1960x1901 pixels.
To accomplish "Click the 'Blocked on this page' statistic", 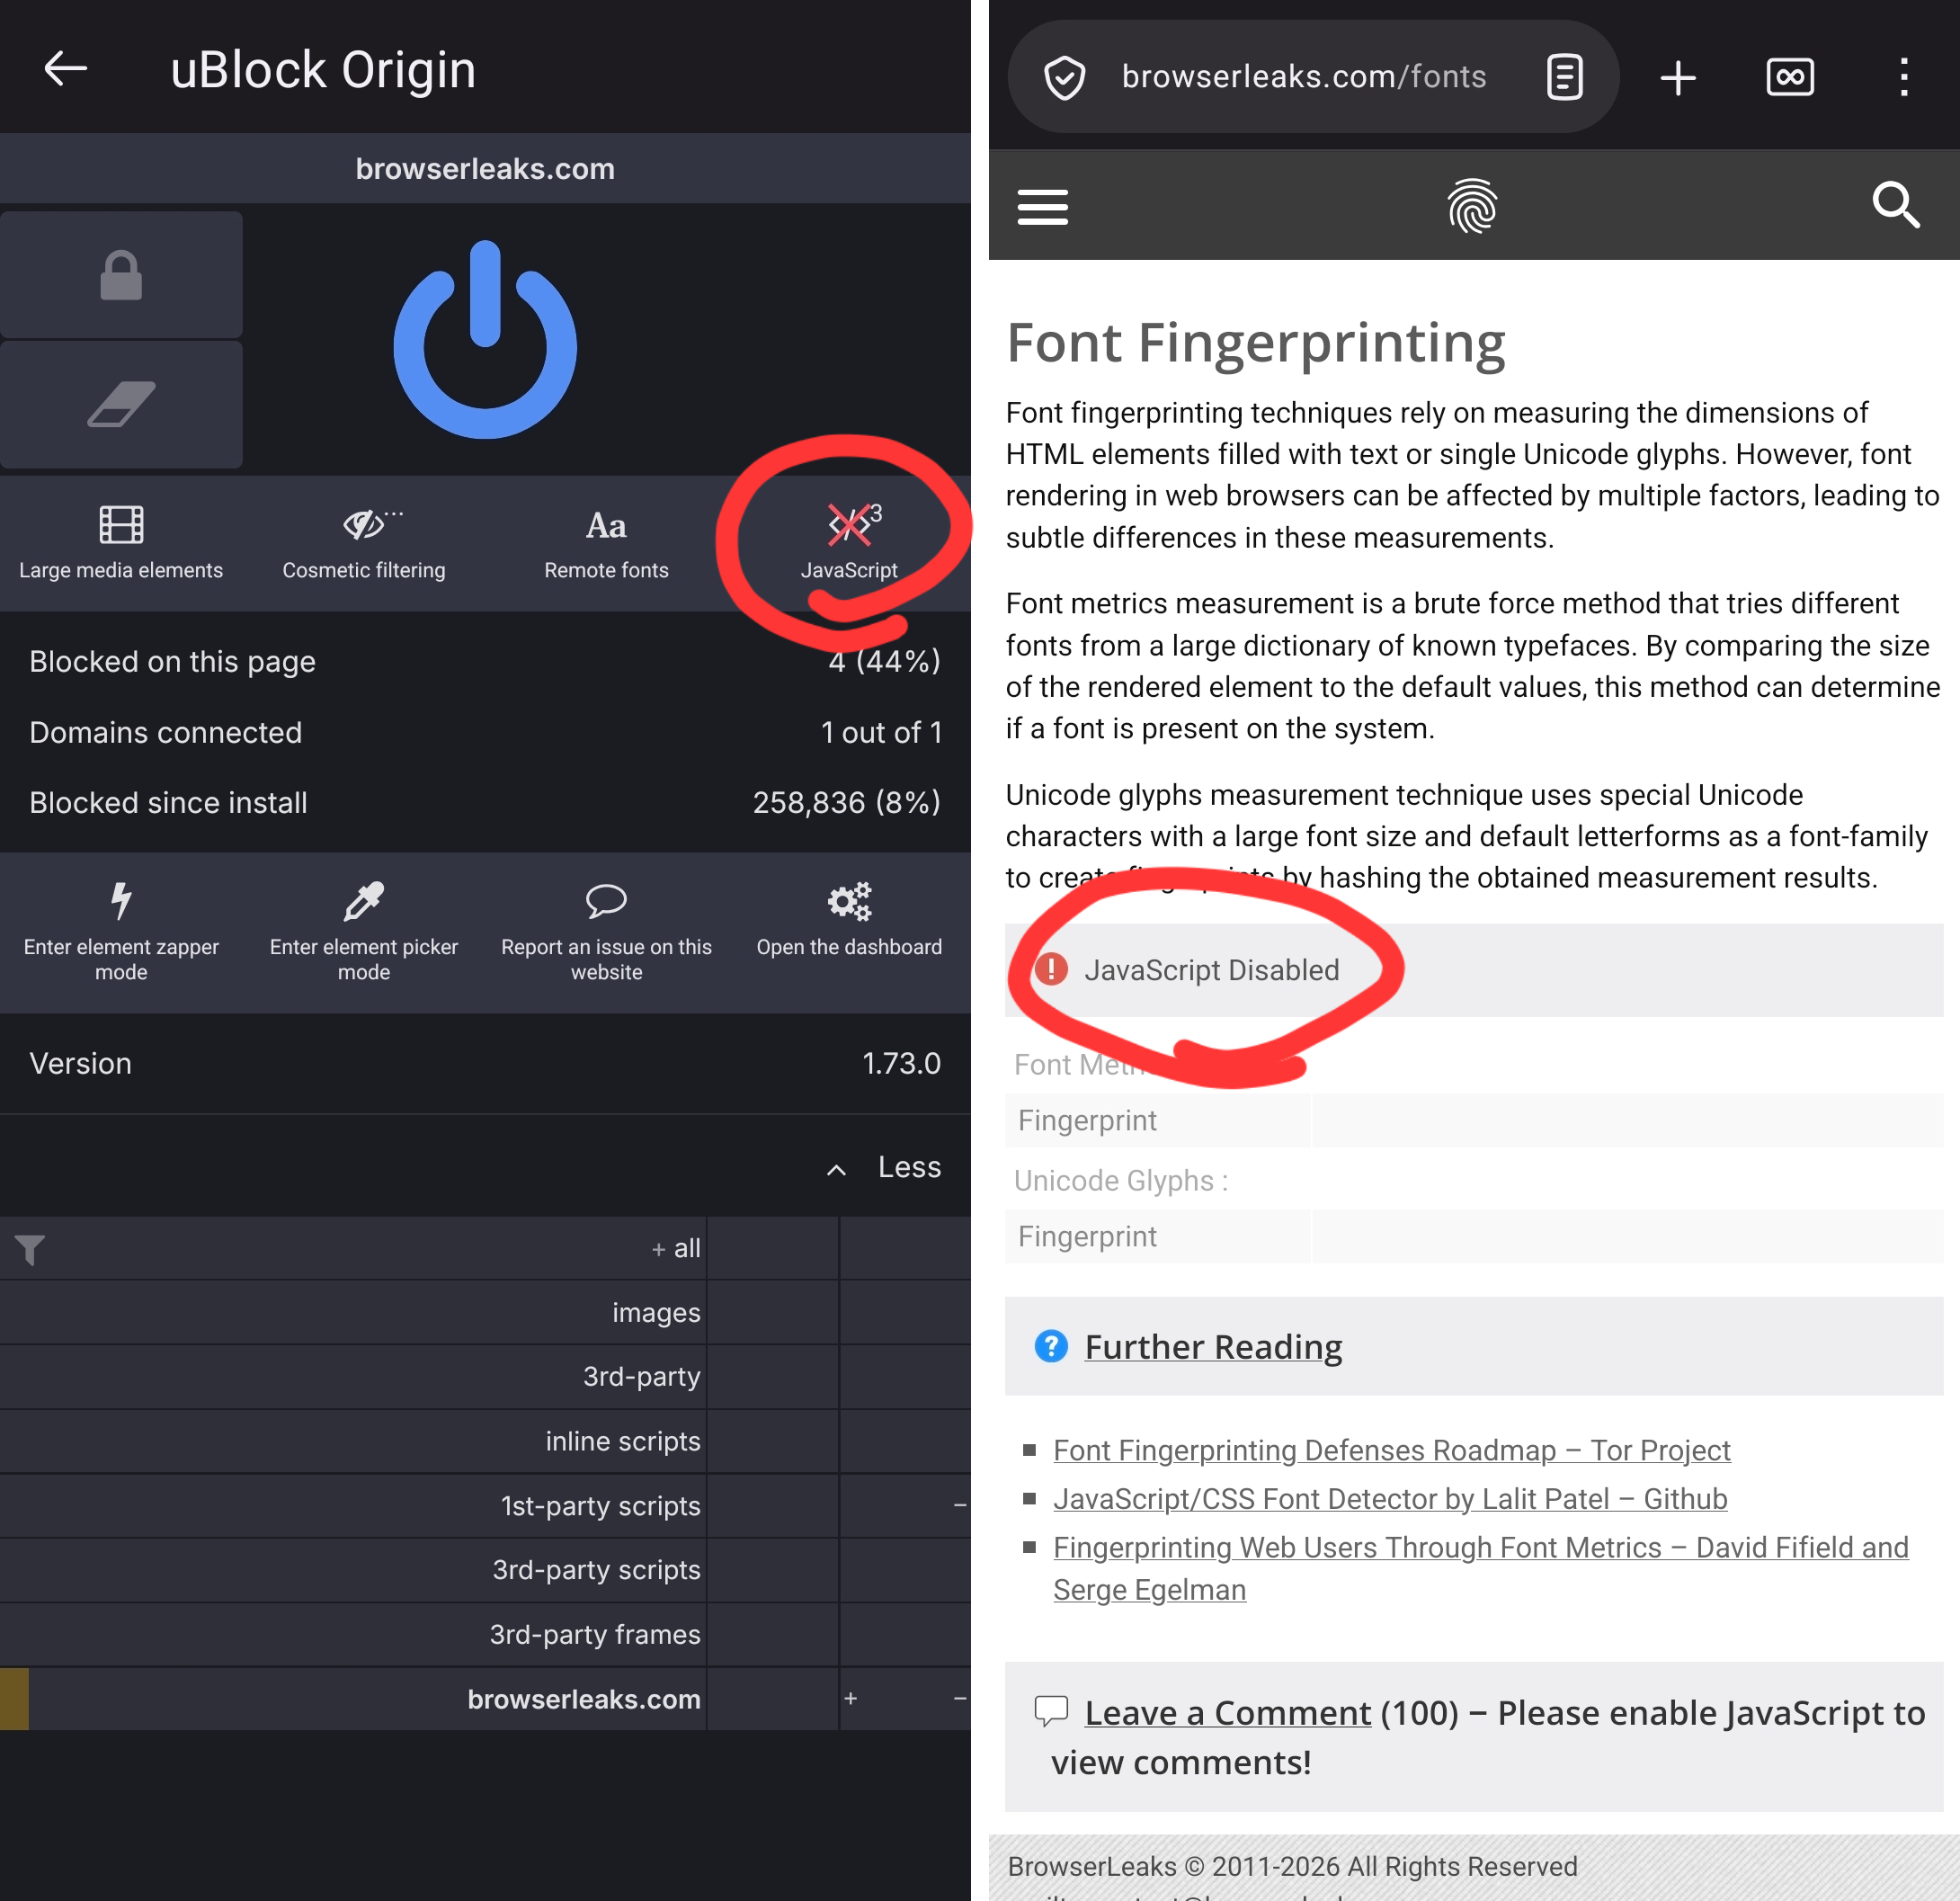I will [x=485, y=661].
